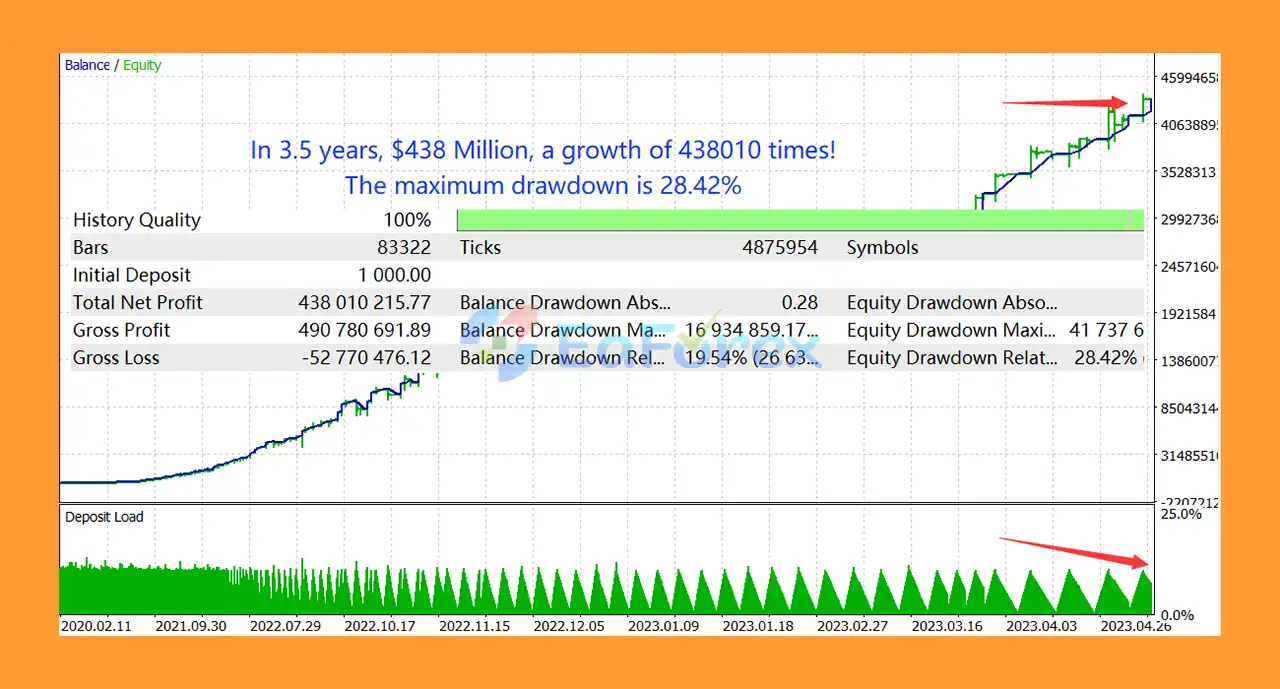The image size is (1280, 689).
Task: Click the 2022.12.05 date on time axis
Action: coord(571,626)
